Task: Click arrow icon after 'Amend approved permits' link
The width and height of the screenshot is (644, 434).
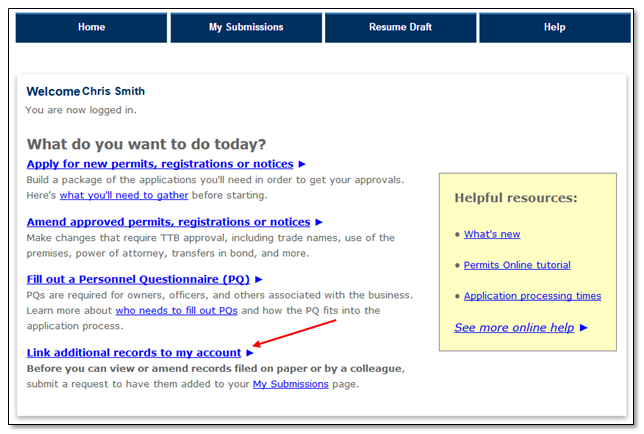Action: pos(319,222)
